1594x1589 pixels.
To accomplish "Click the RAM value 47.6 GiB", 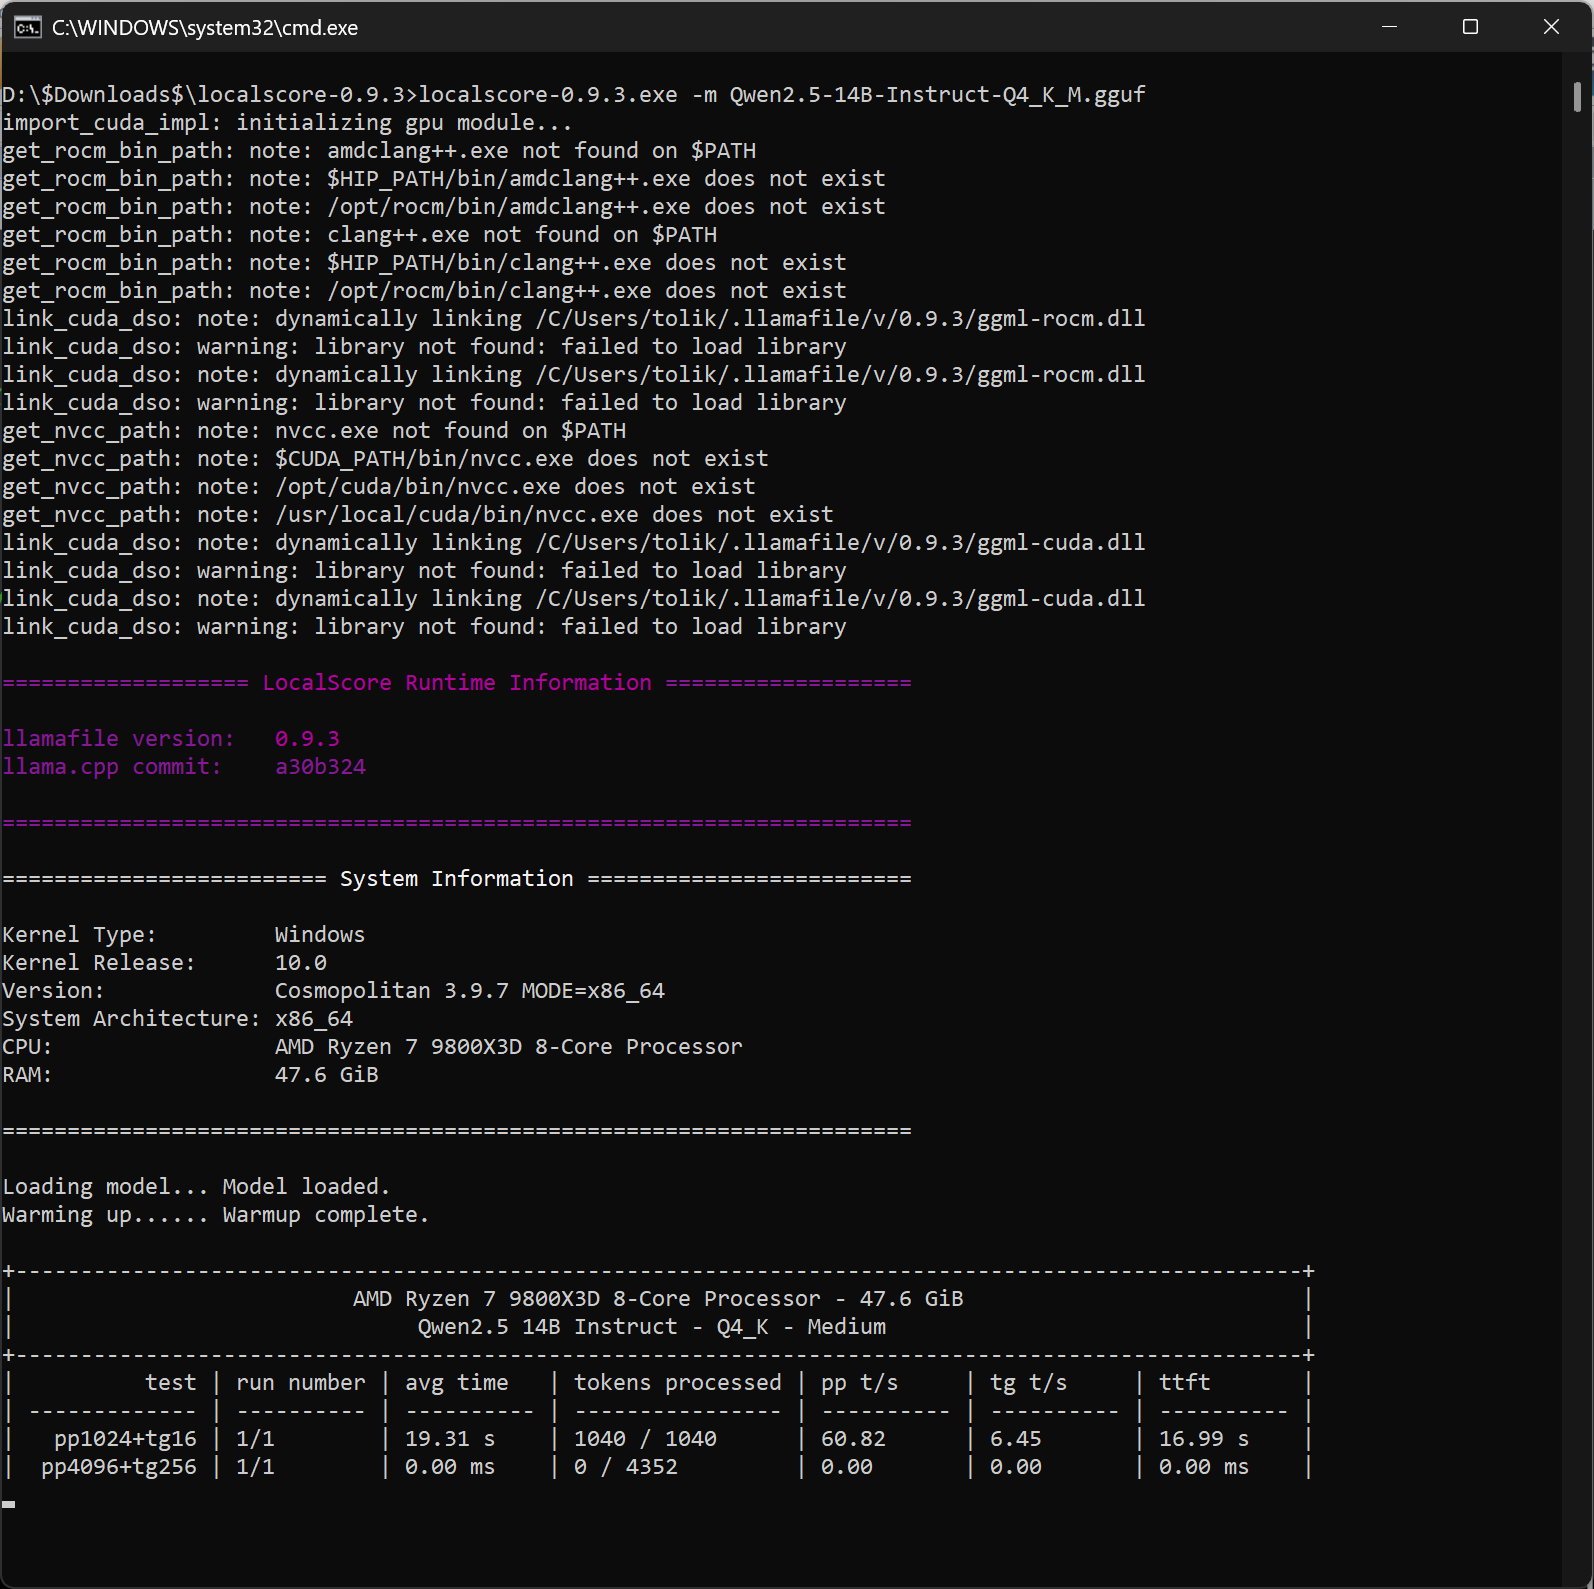I will point(327,1075).
